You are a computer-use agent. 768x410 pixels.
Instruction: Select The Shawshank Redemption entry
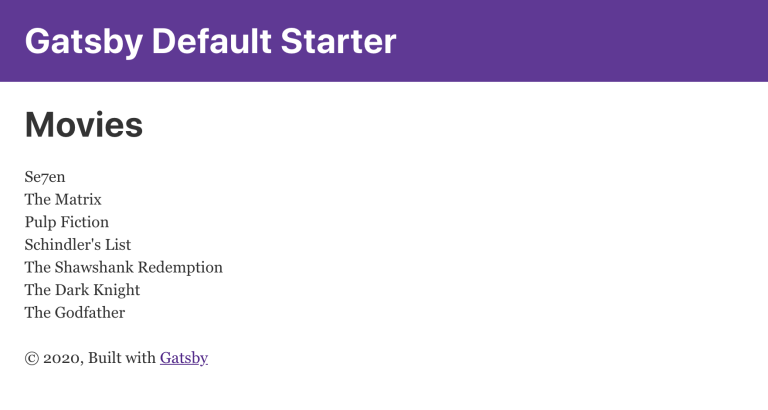coord(123,267)
